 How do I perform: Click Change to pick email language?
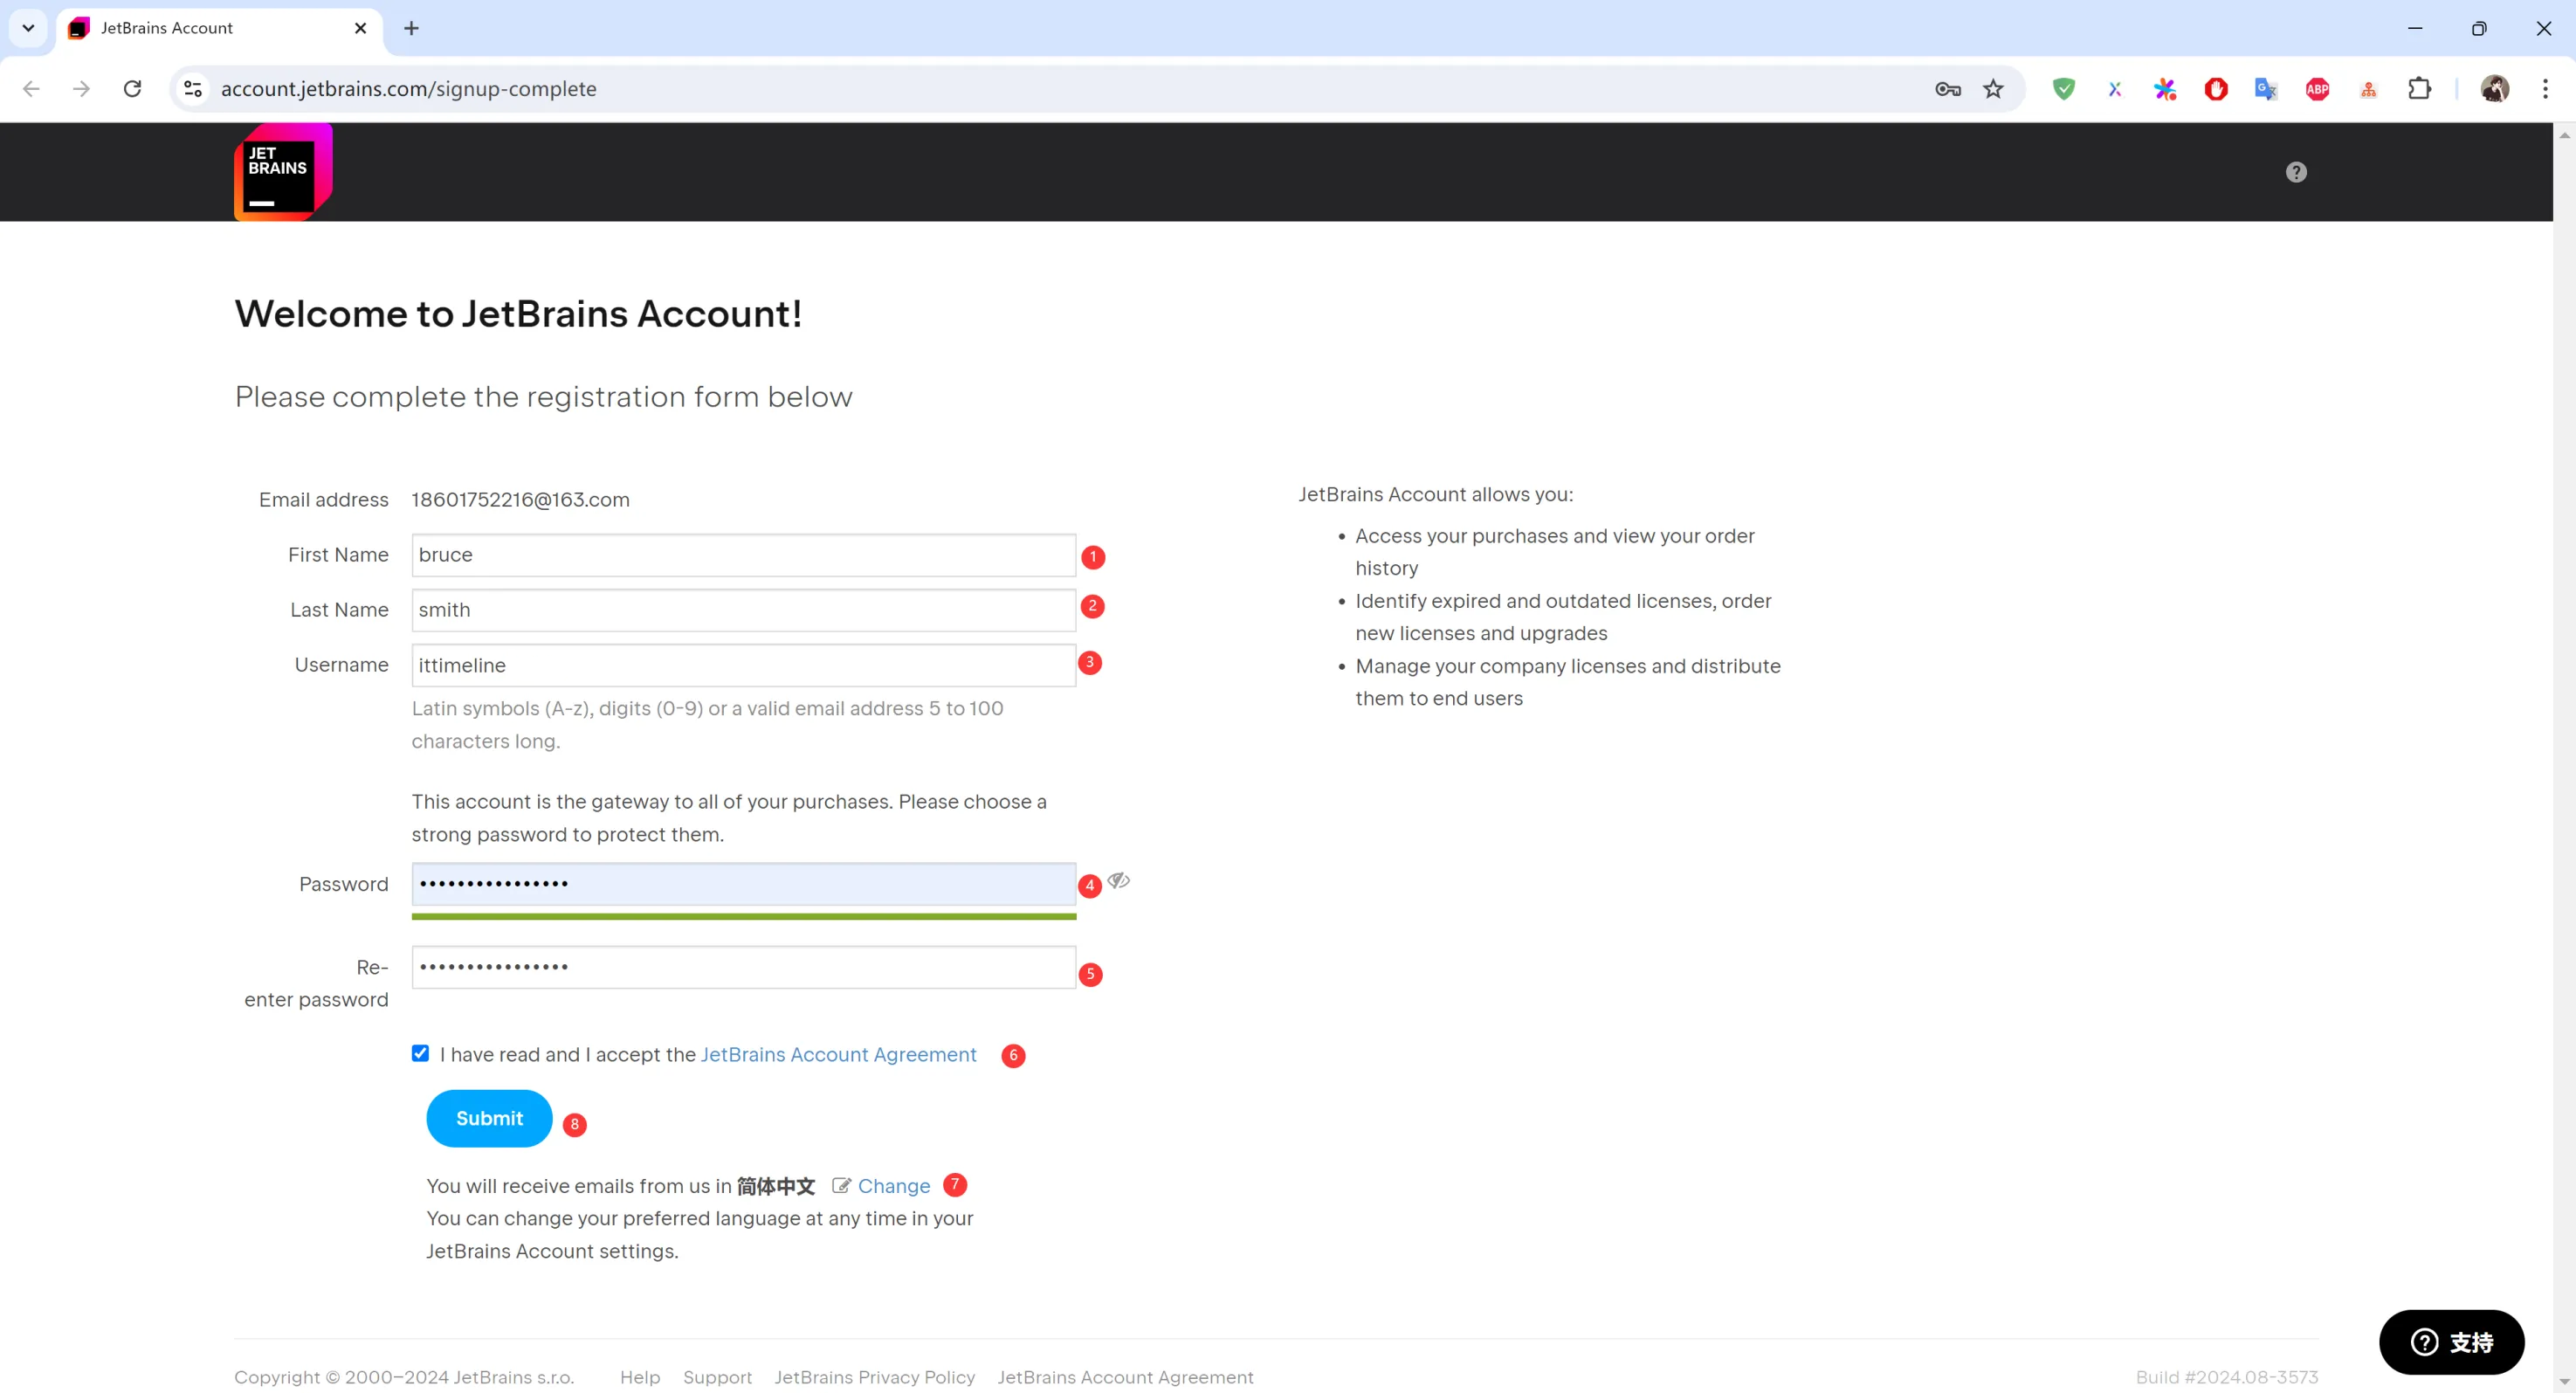click(893, 1186)
